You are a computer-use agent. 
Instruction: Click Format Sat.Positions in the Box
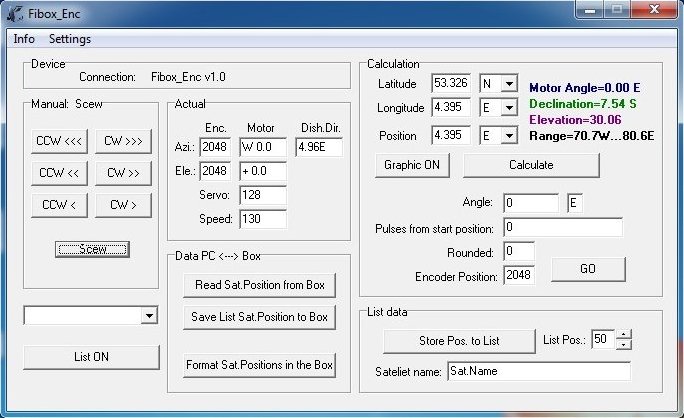[259, 365]
